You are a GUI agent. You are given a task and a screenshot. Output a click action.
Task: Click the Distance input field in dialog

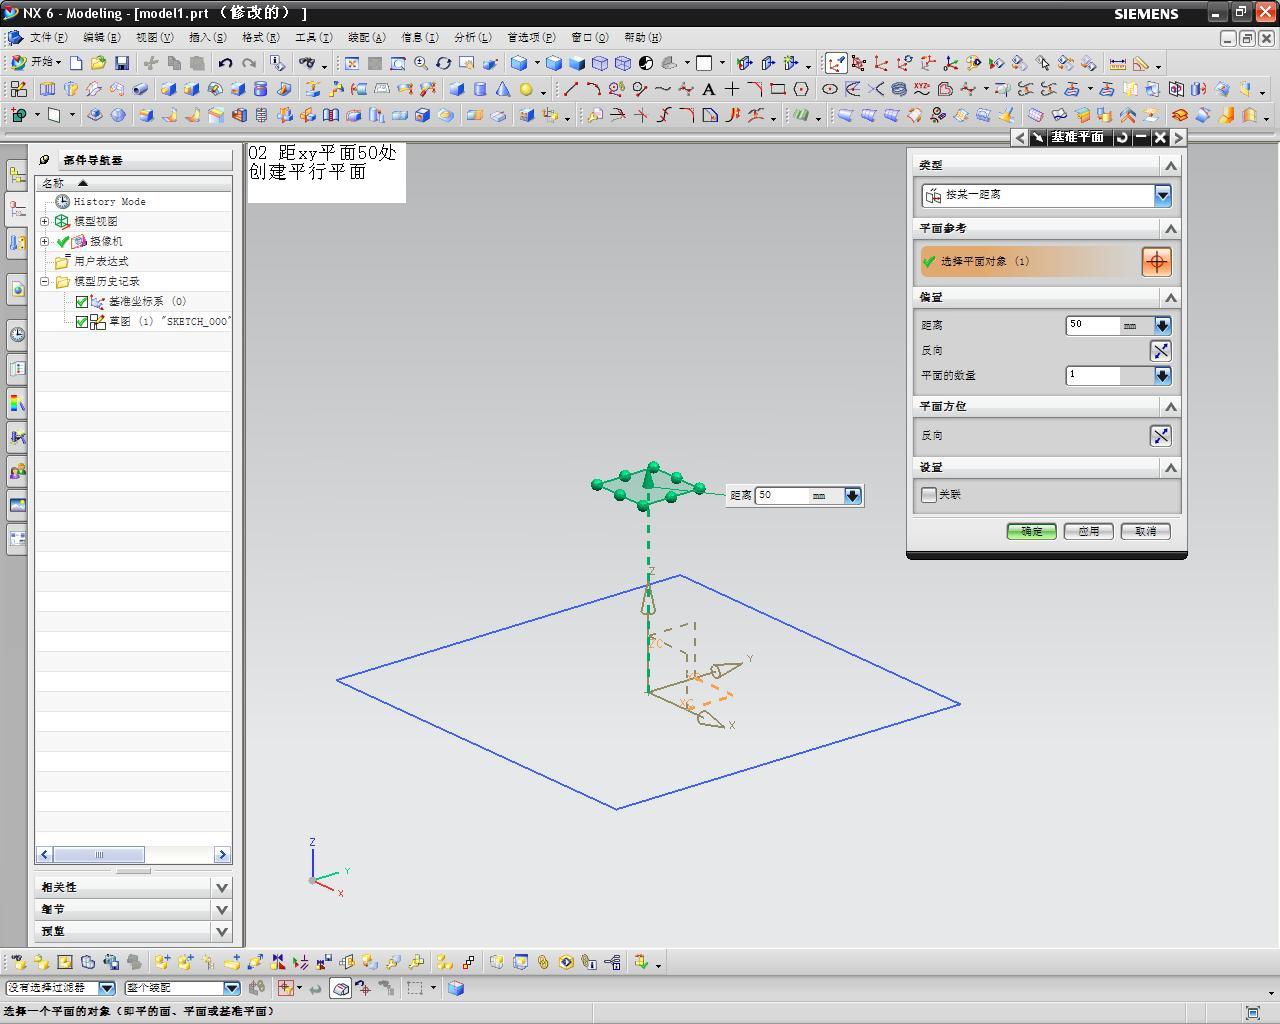pos(1093,325)
